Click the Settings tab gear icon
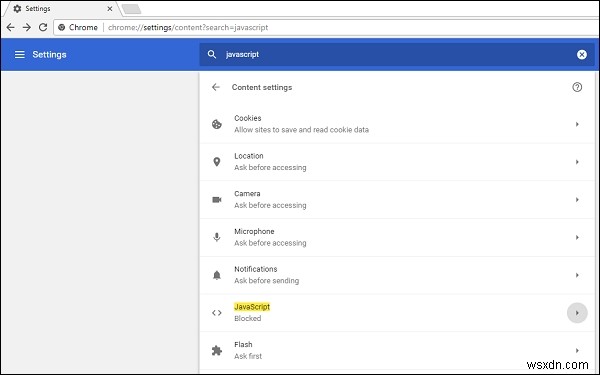 click(17, 8)
